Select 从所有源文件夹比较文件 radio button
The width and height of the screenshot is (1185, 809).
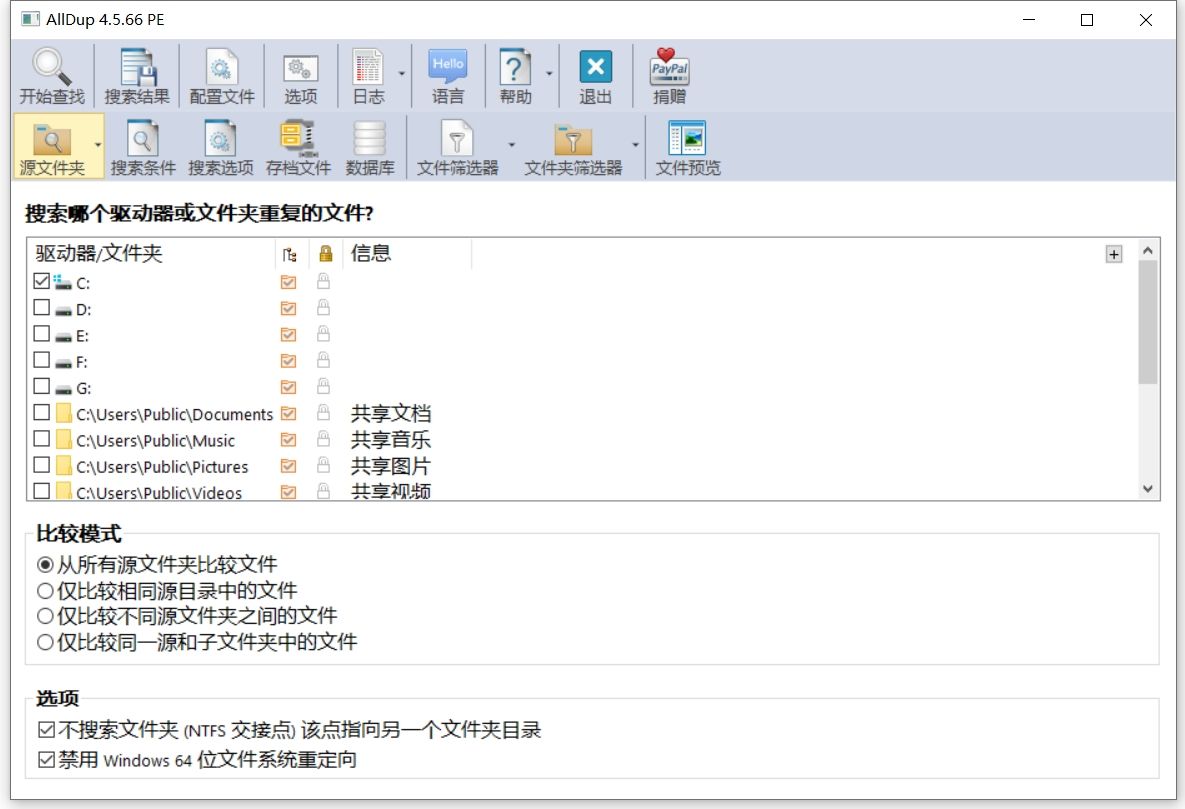pos(45,565)
